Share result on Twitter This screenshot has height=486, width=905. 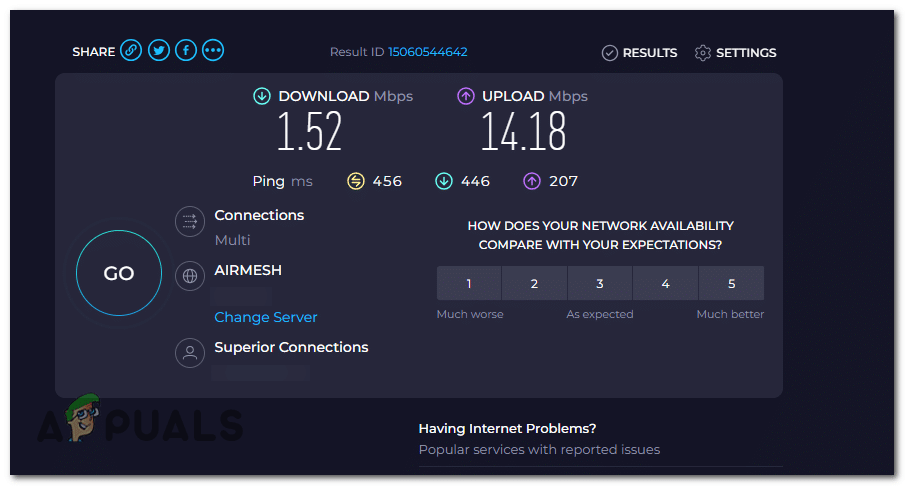click(x=158, y=51)
